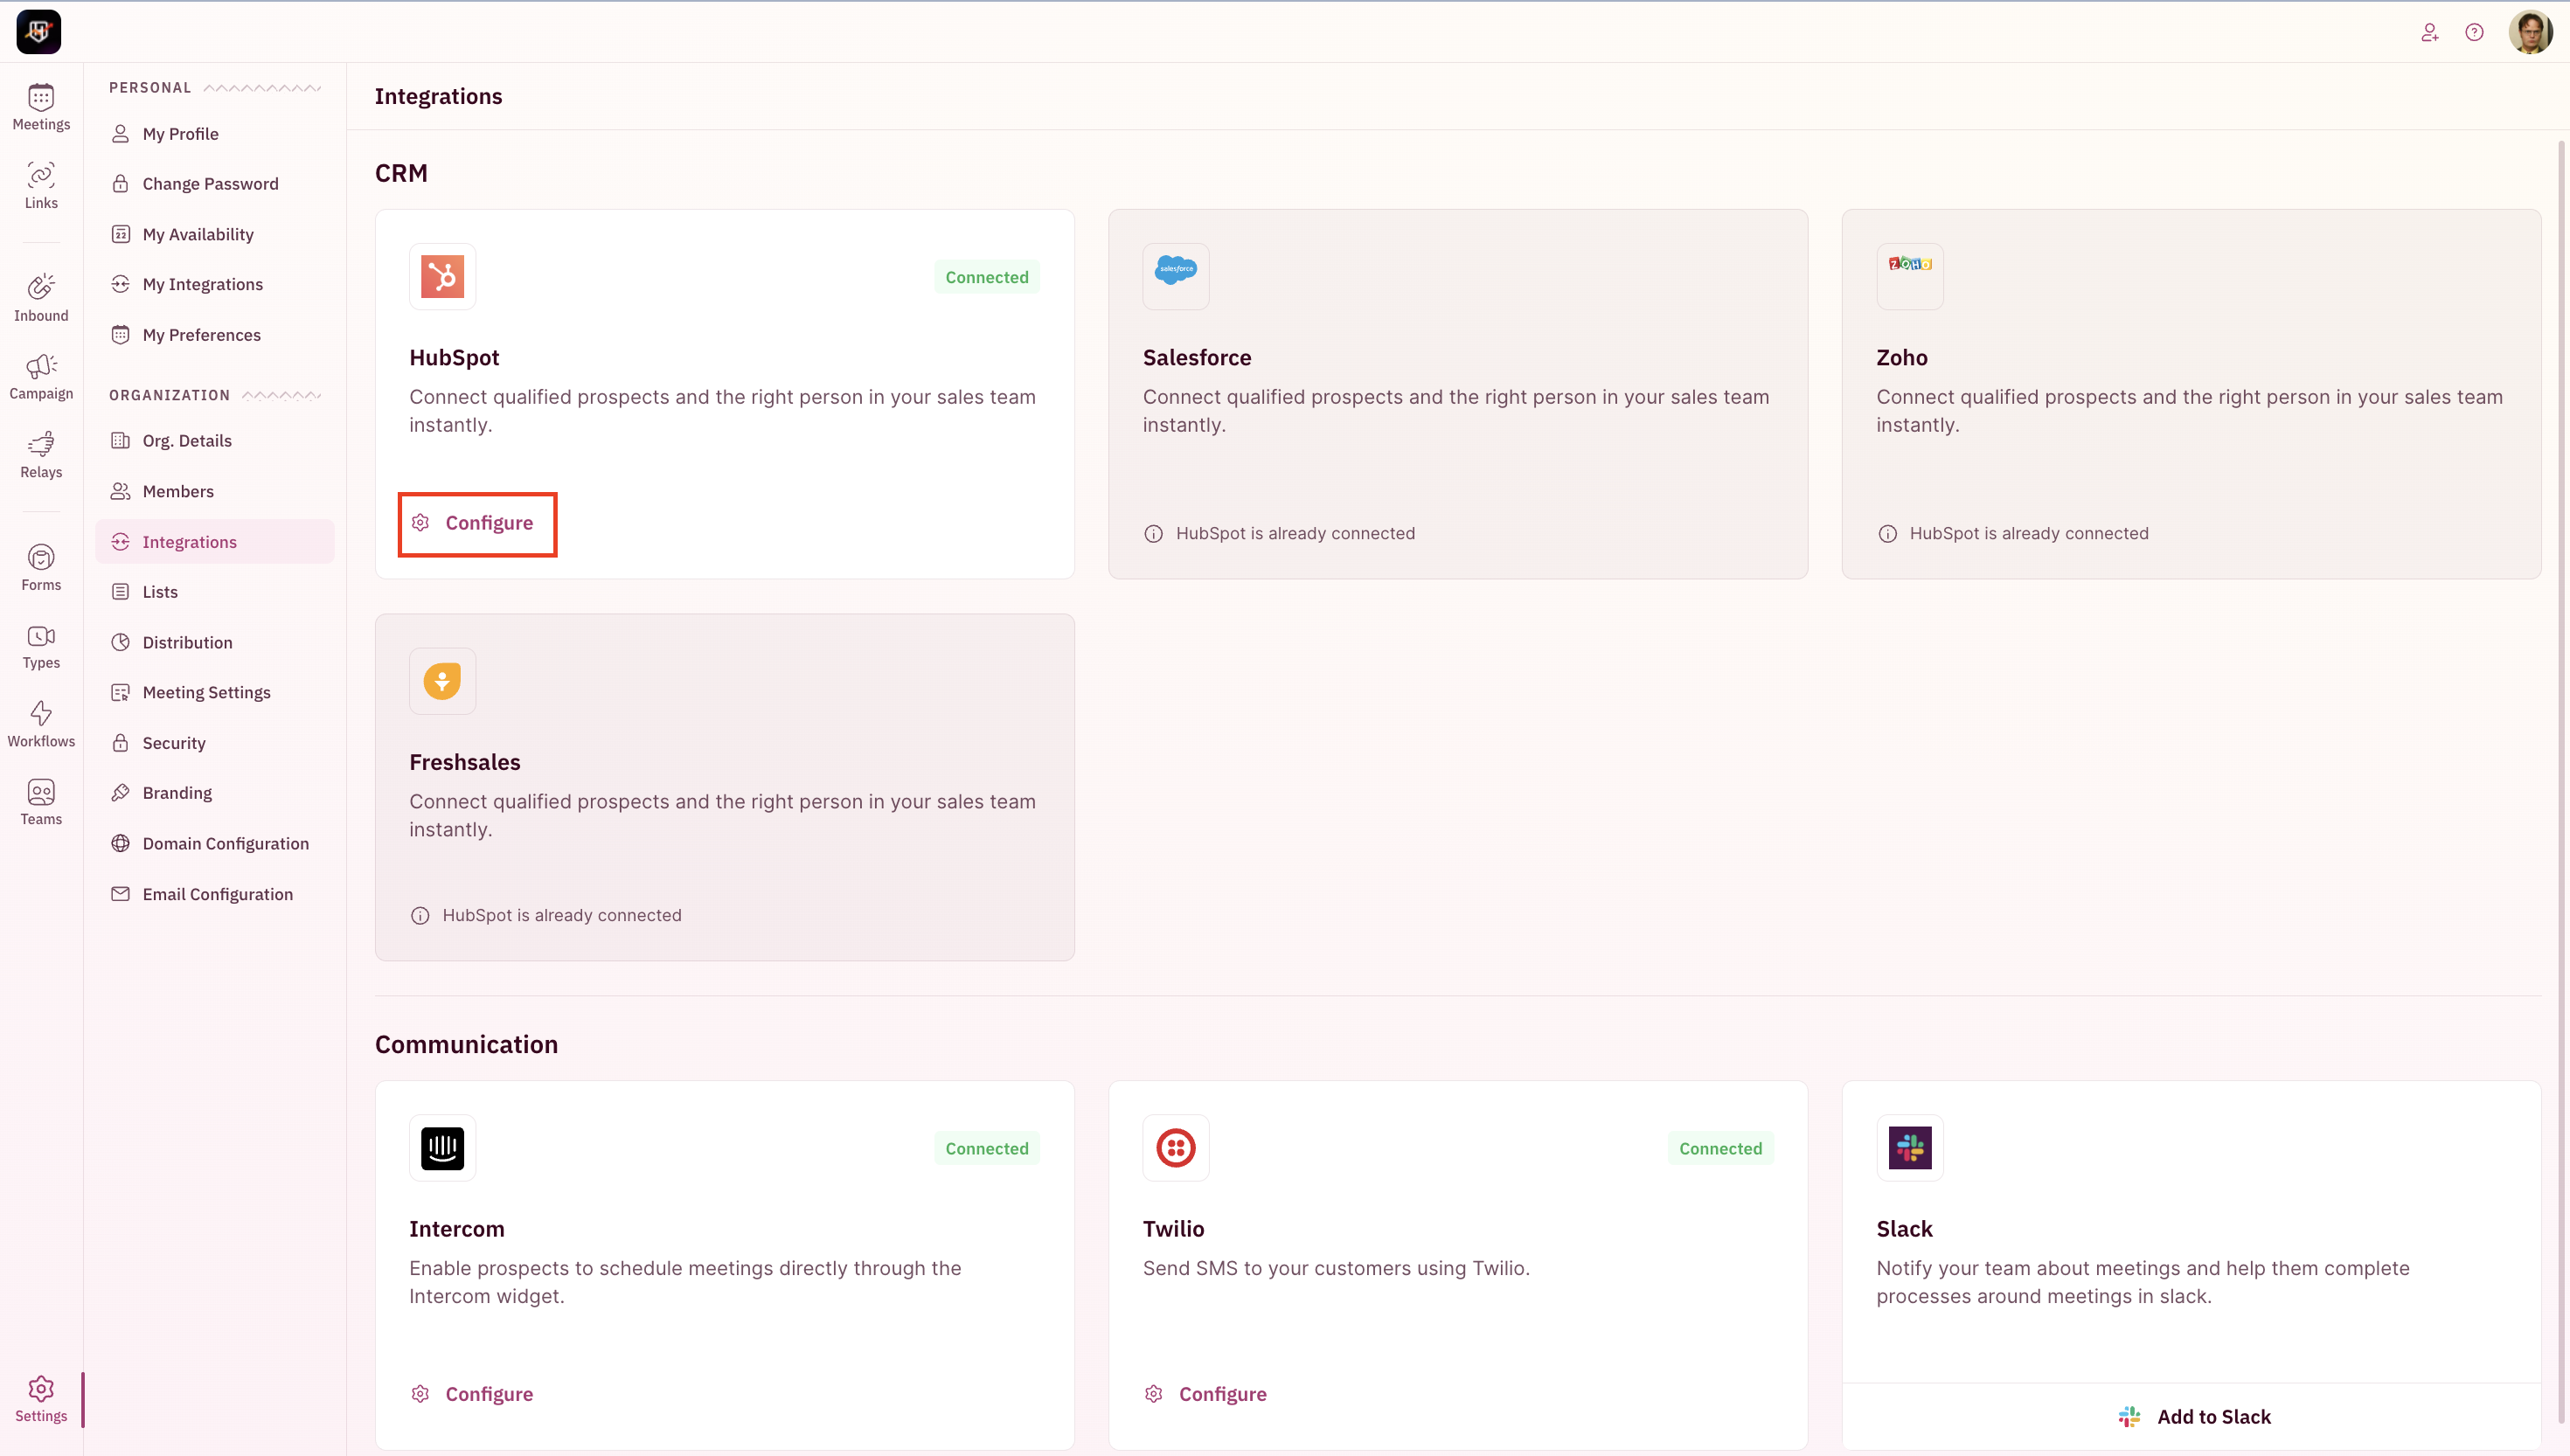Configure the HubSpot integration

coord(477,523)
